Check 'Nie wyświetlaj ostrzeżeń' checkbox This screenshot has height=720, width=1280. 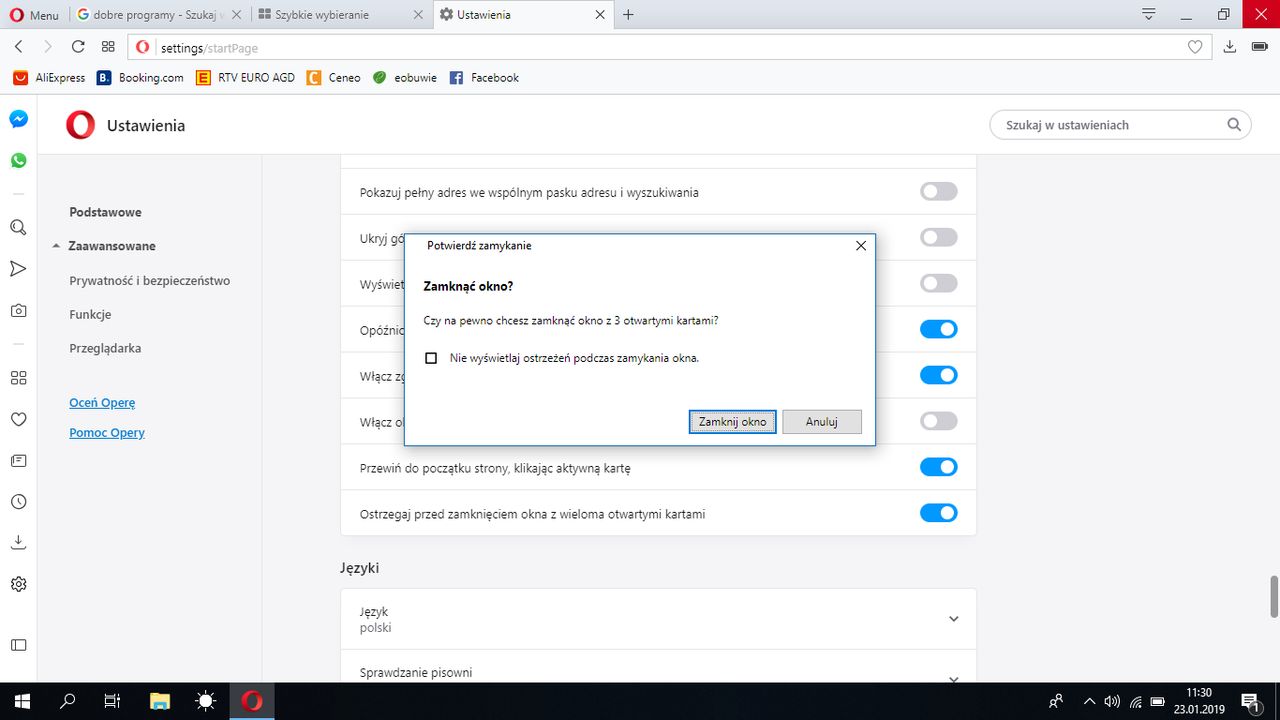point(431,358)
